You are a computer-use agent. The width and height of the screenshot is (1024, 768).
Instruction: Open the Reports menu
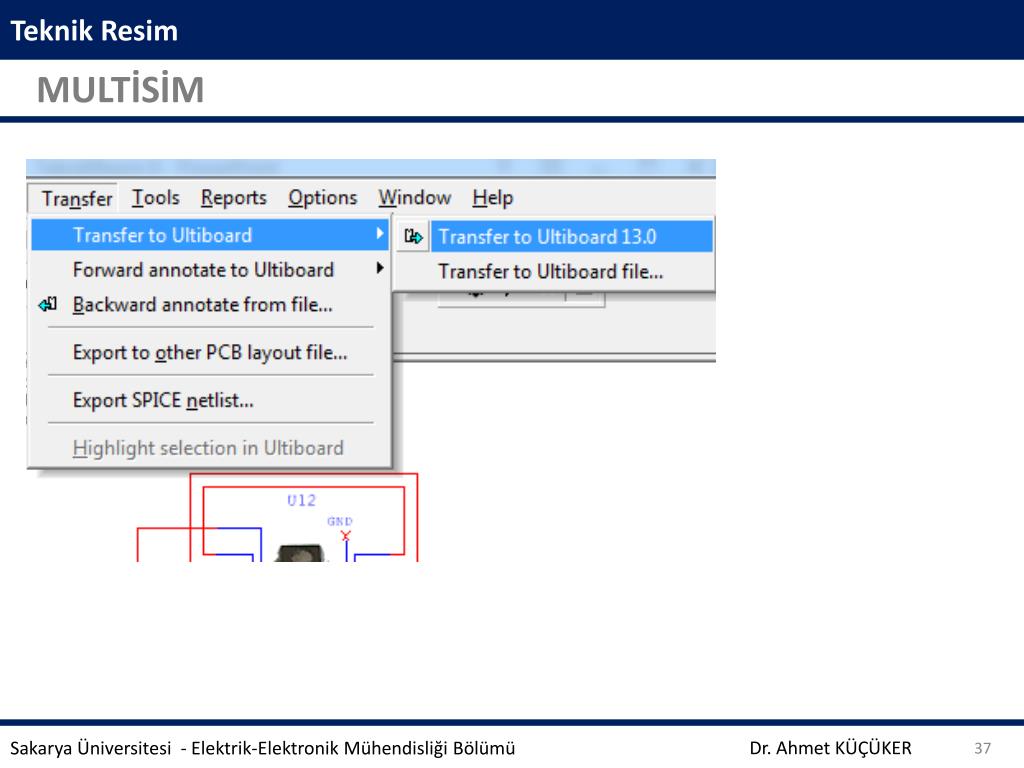pyautogui.click(x=233, y=198)
